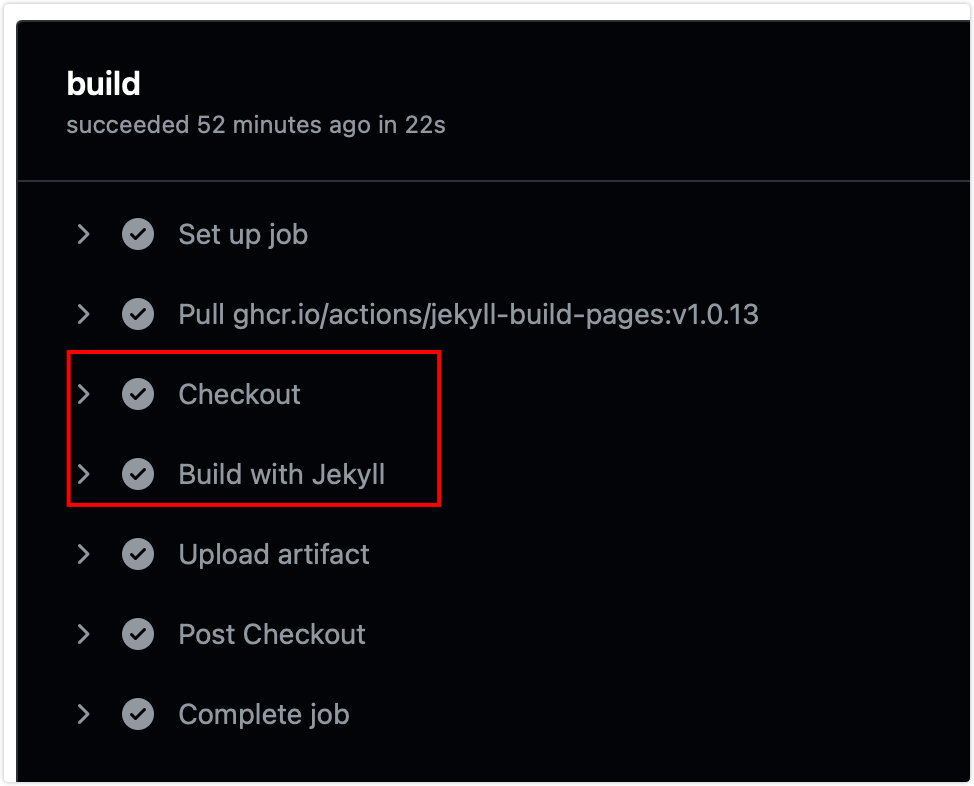The width and height of the screenshot is (974, 786).
Task: Select the Pull ghcr.io/actions/jekyll-build-pages:v1.0.13 label
Action: point(468,314)
